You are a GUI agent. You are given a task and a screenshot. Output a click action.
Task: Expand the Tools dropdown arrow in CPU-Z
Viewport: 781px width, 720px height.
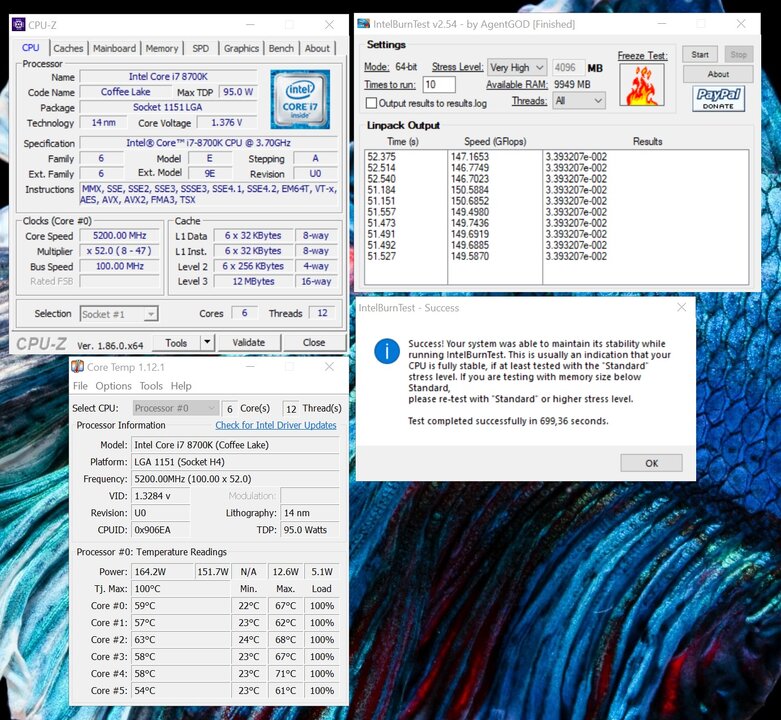pyautogui.click(x=207, y=342)
